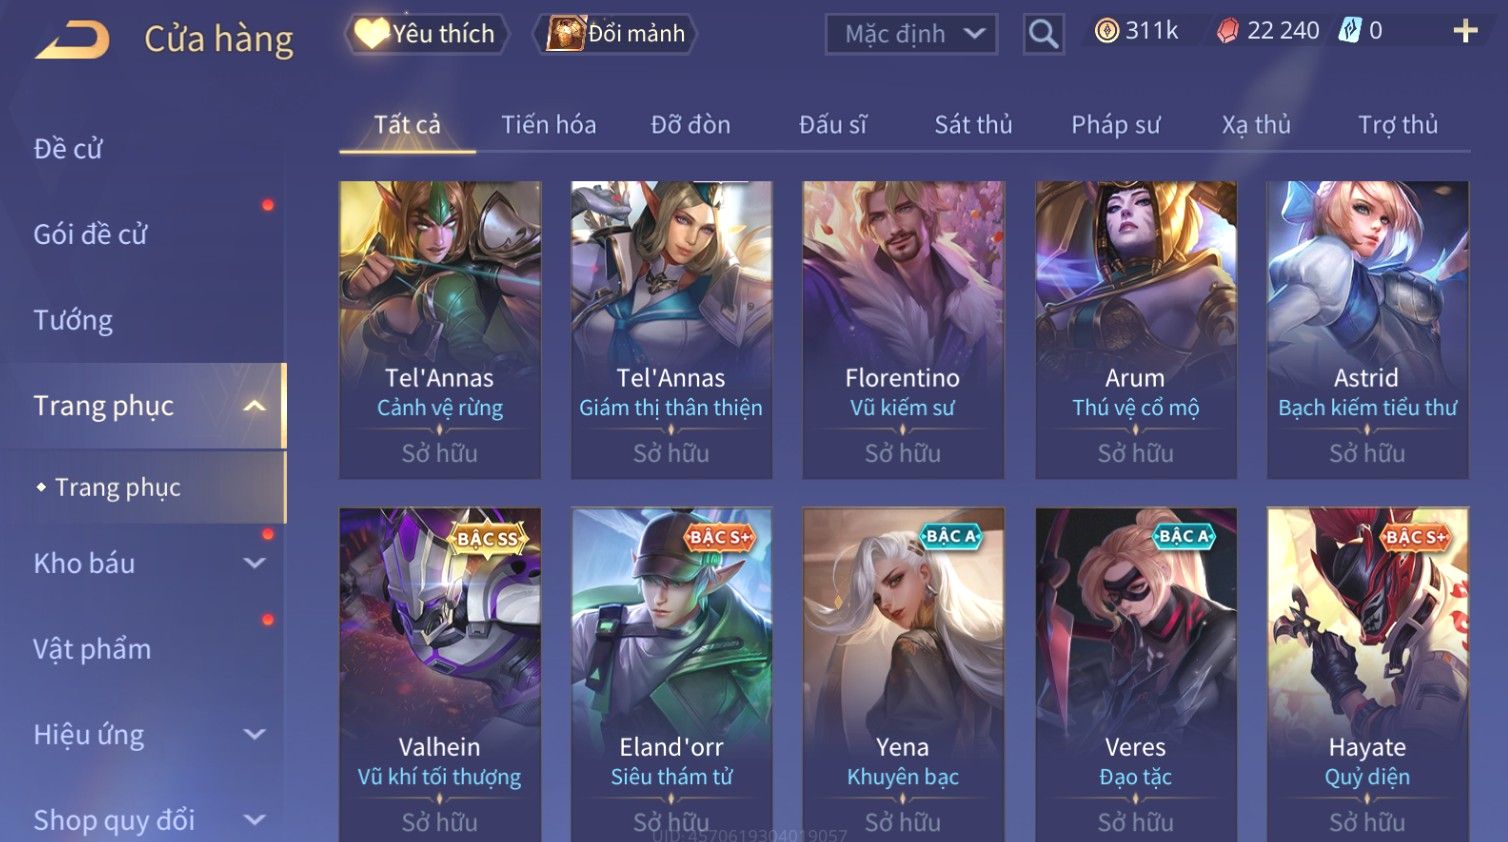Select Valhein Vũ khí tối thượng skin
Screen dimensions: 1508x842
440,675
